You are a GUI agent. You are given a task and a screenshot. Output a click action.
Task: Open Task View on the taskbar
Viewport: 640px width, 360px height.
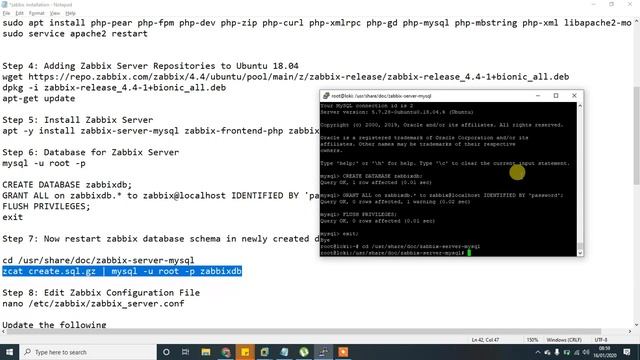tap(185, 352)
